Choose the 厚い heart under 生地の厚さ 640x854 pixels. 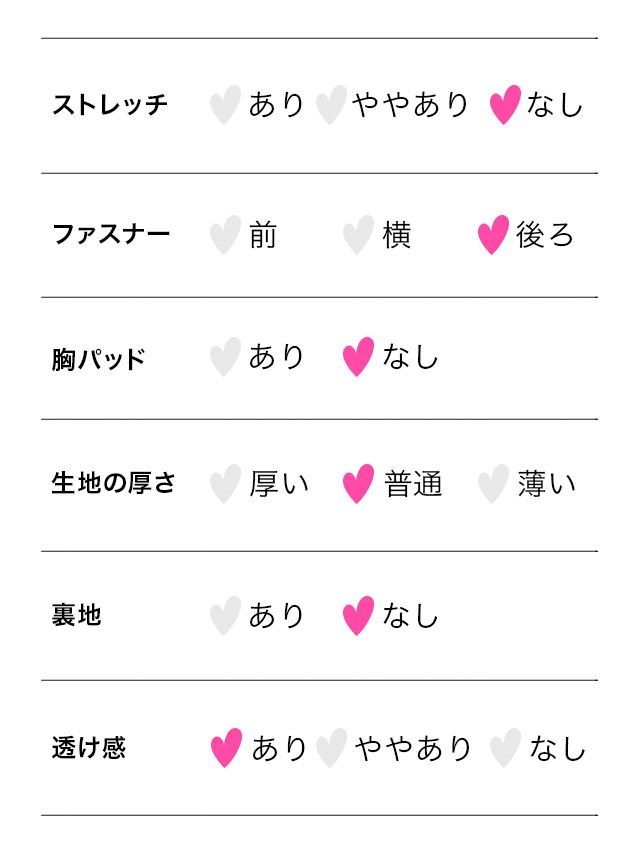226,484
